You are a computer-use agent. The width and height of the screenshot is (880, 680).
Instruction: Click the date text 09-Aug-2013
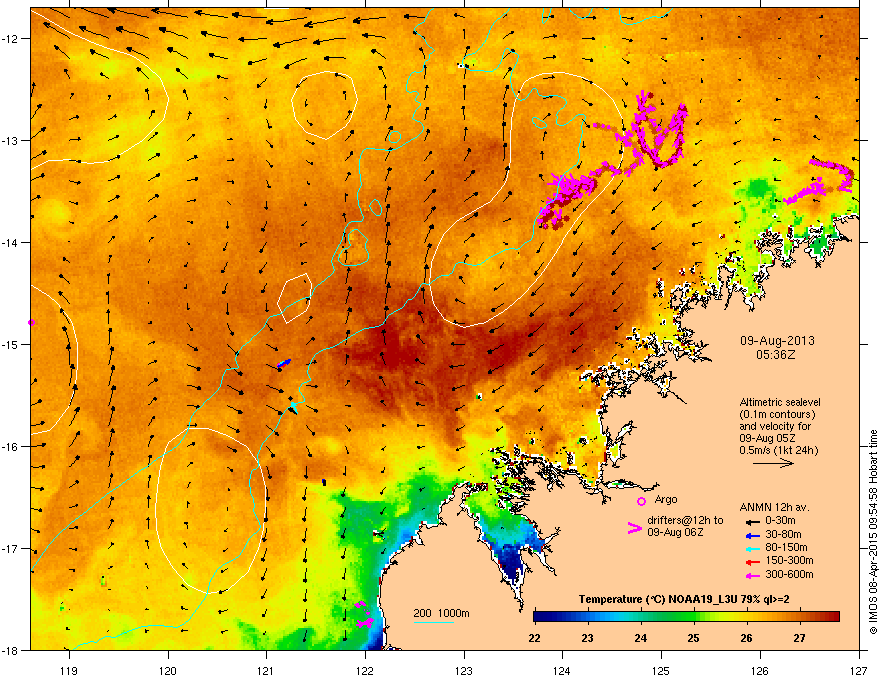point(777,341)
